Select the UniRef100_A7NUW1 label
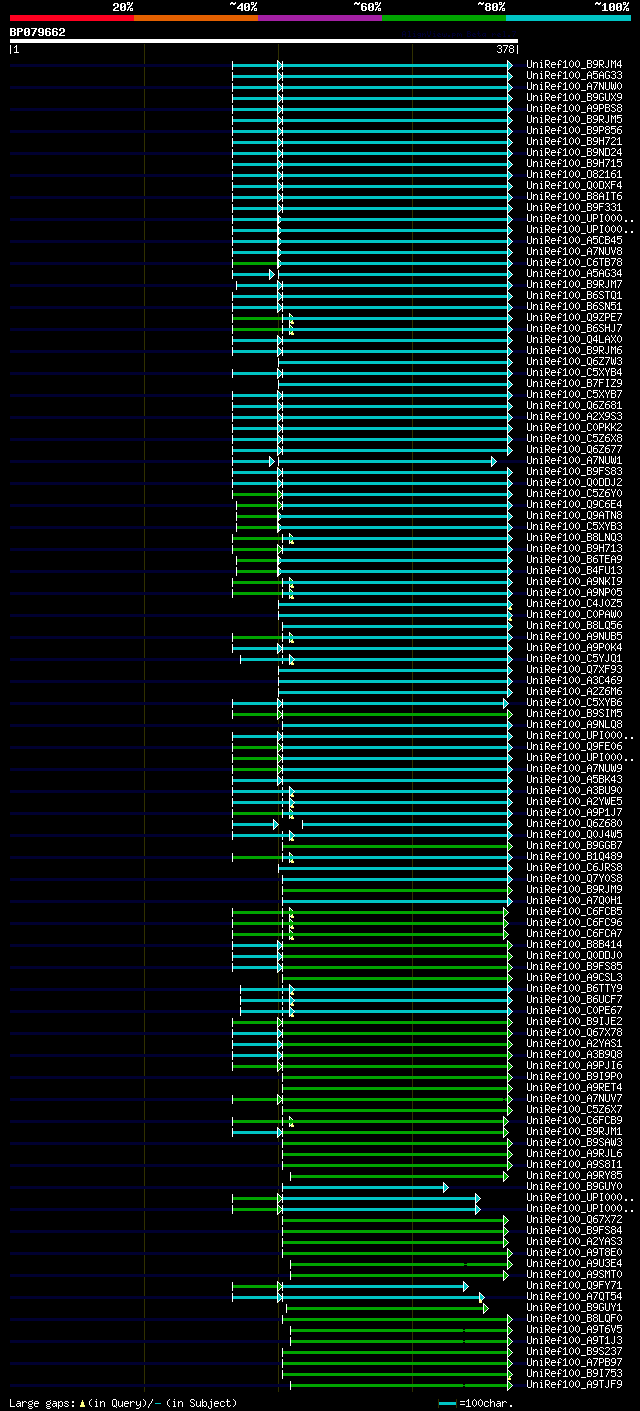 tap(574, 460)
